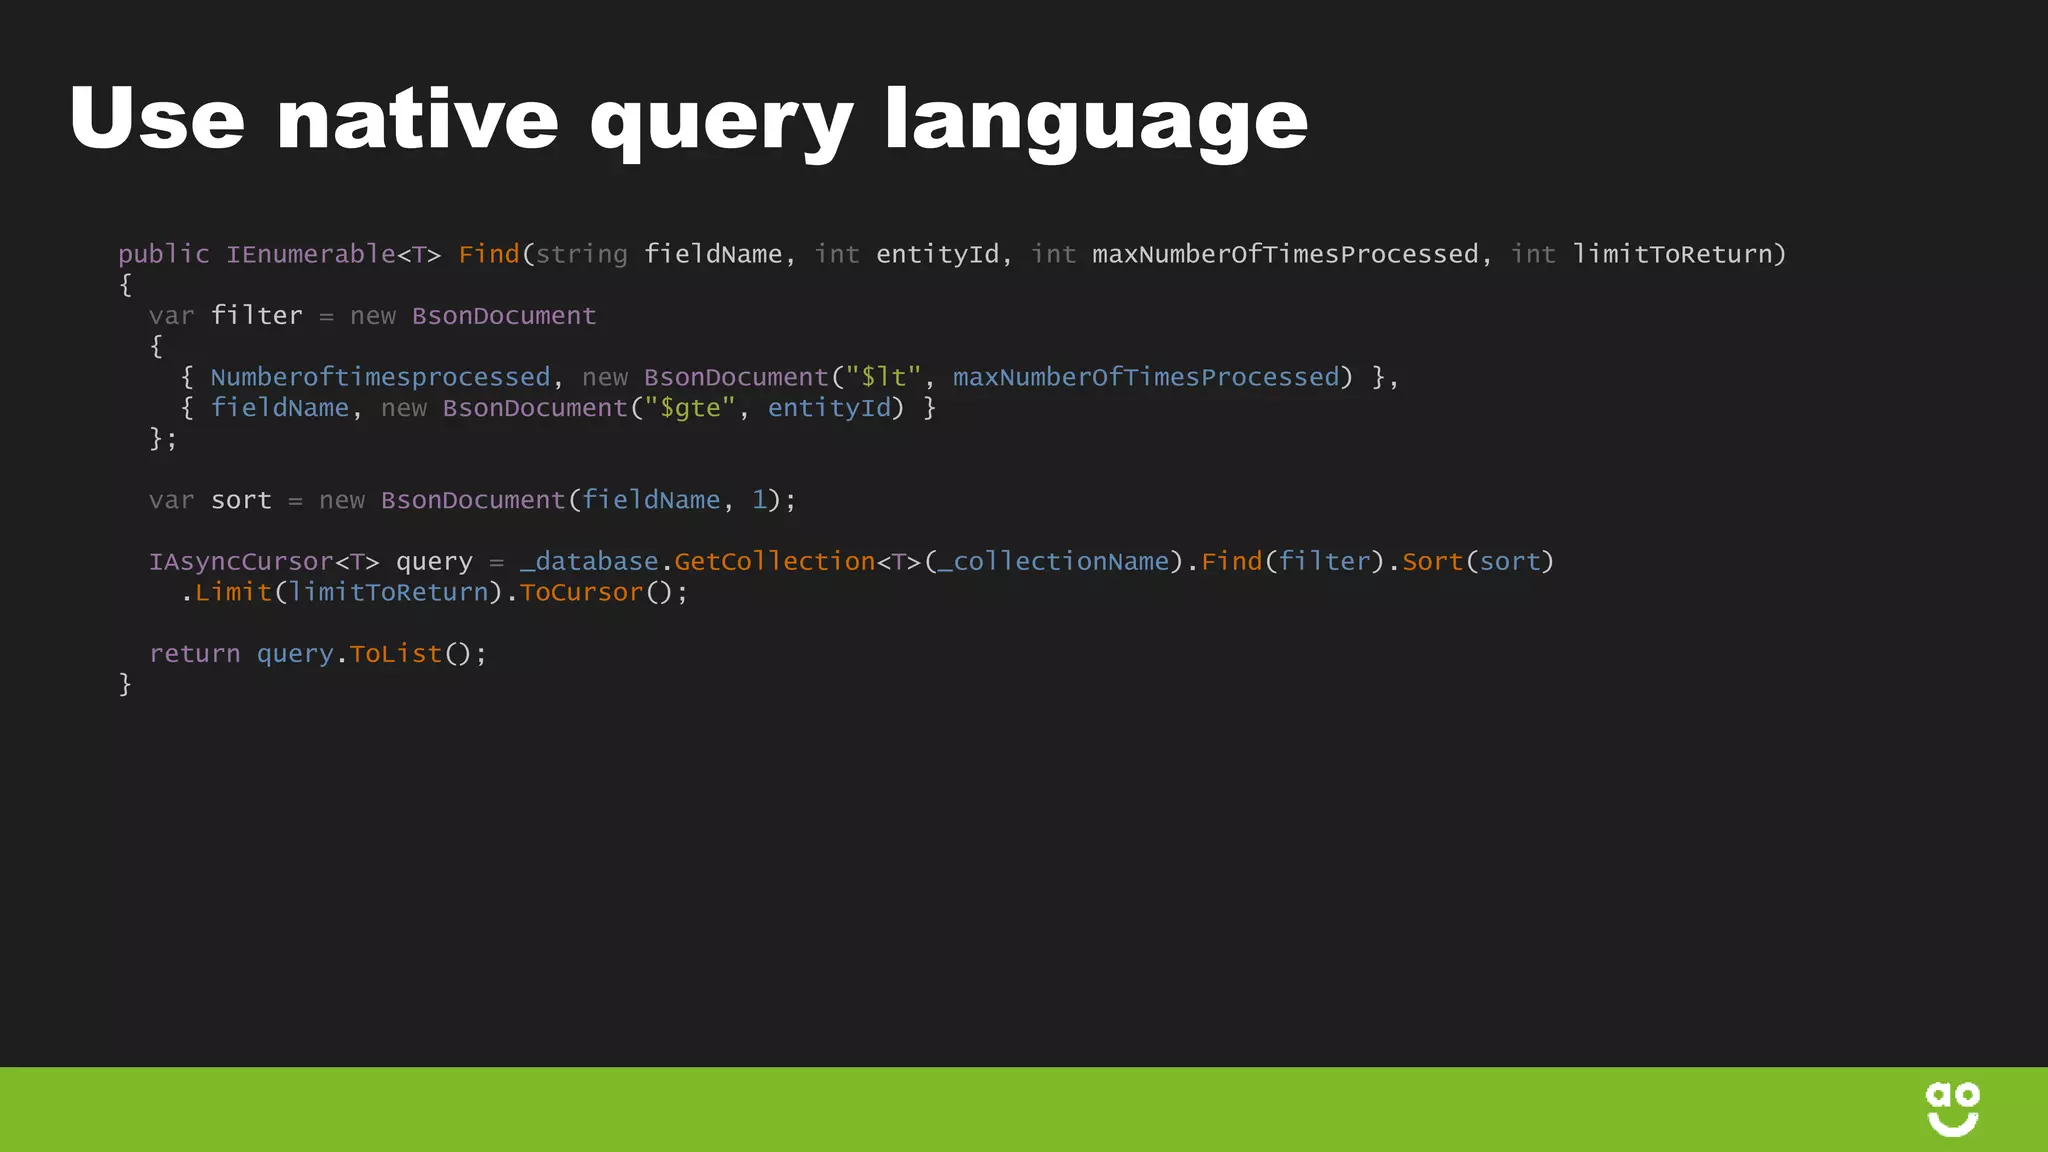Click the "$lt" string literal

[883, 377]
